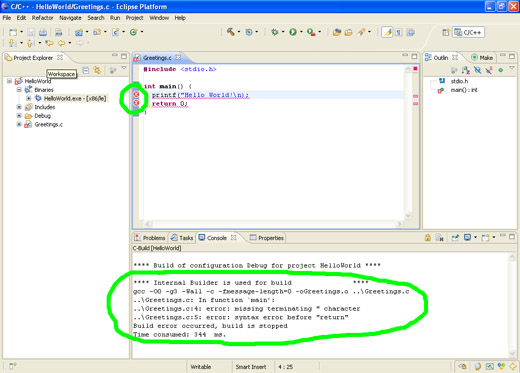Collapse the HelloWorld project node

tap(9, 81)
